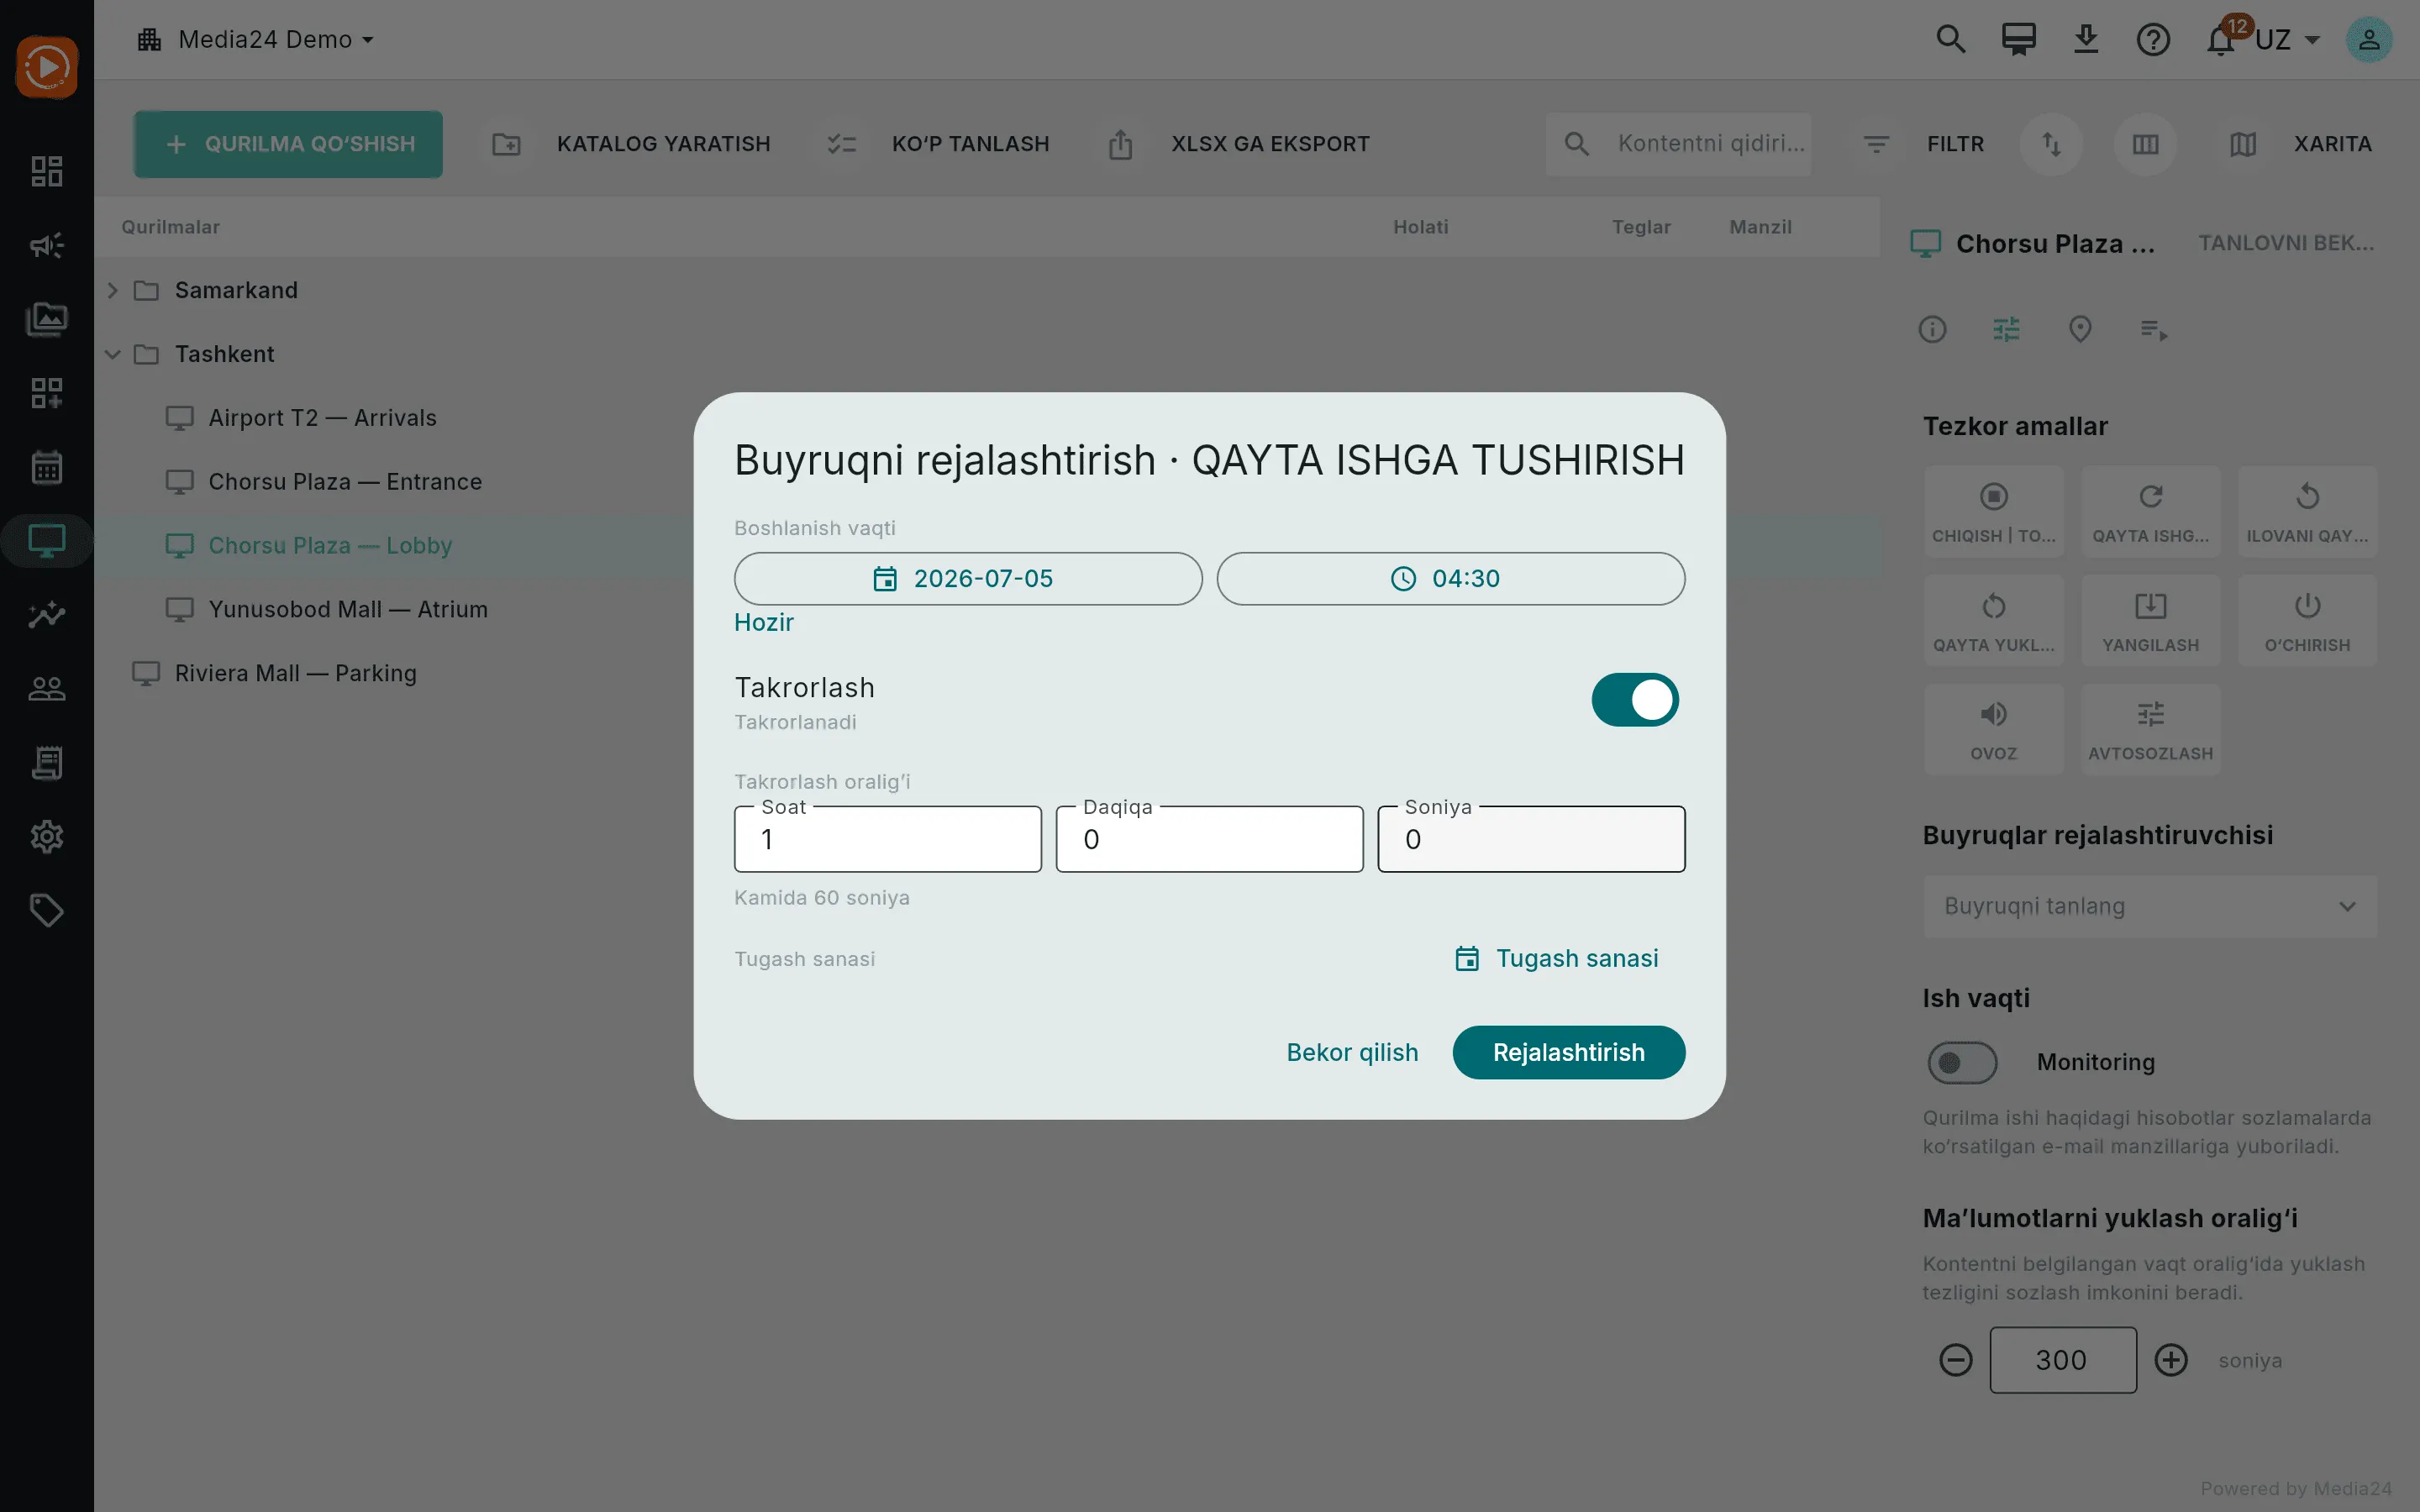Open device info circle tab
Viewport: 2420px width, 1512px height.
(x=1932, y=329)
